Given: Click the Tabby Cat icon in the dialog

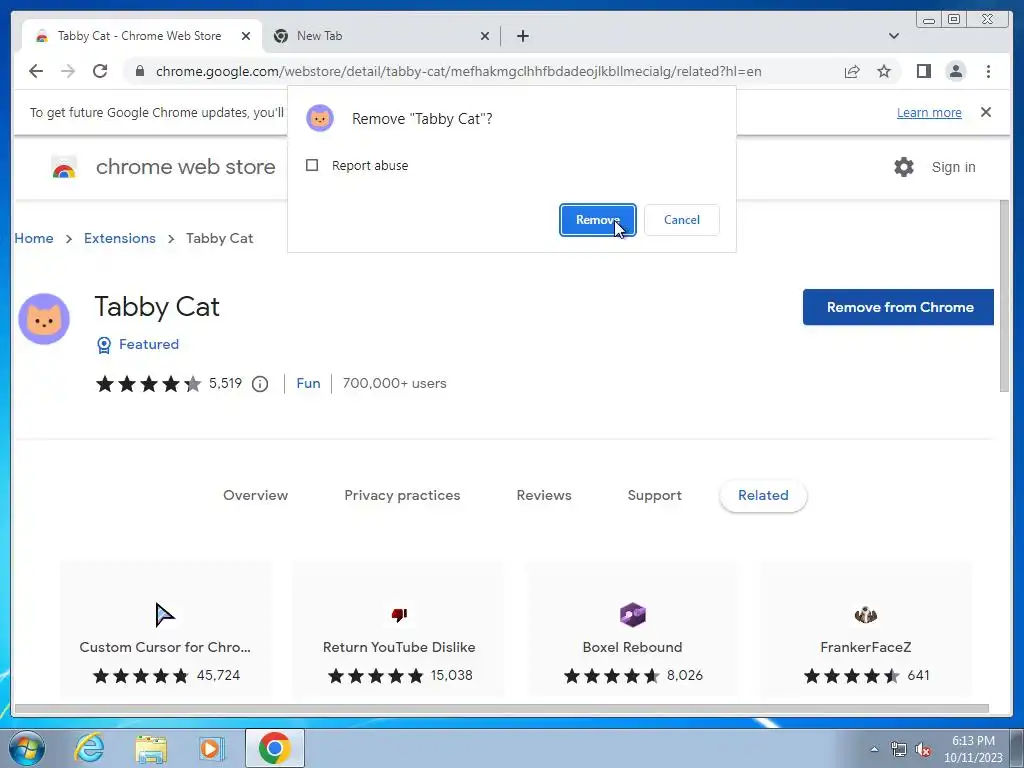Looking at the screenshot, I should click(x=320, y=118).
